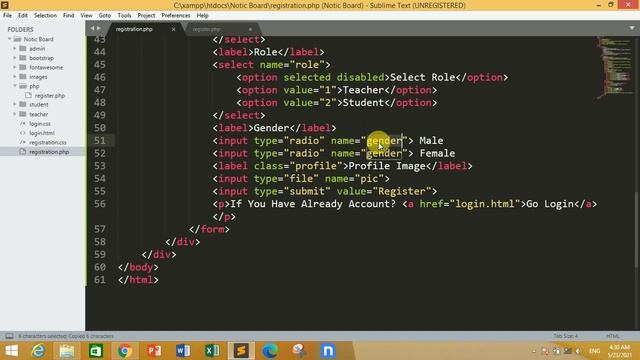
Task: Expand the admin folder
Action: coord(15,49)
